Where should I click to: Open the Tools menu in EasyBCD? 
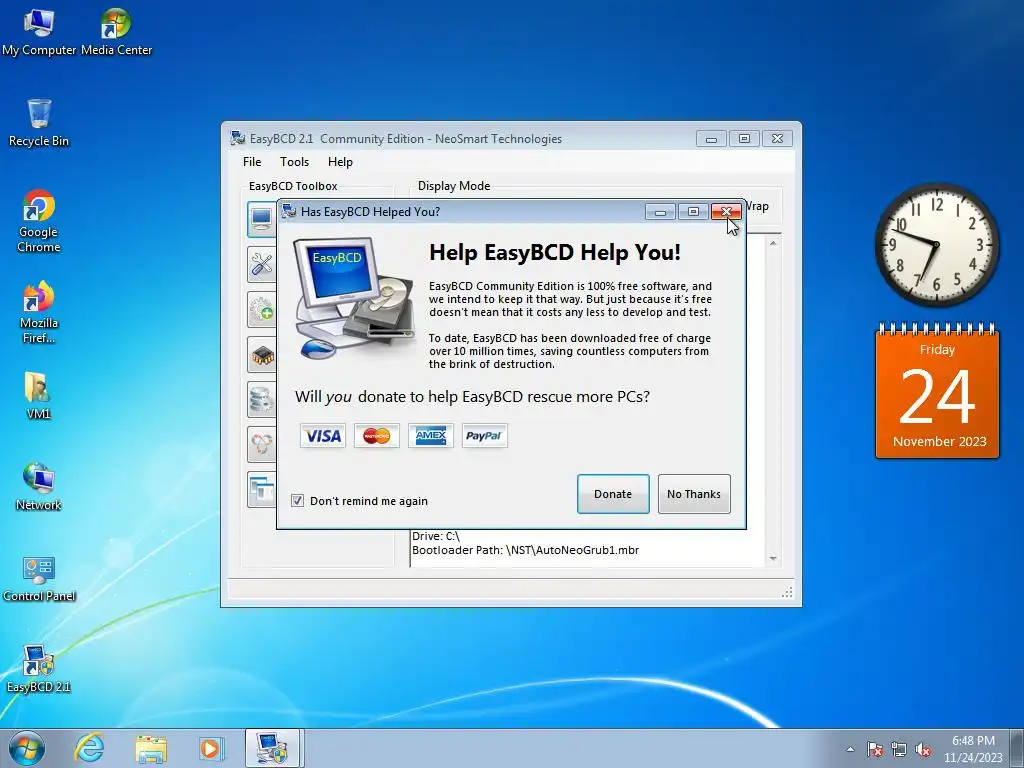coord(295,162)
